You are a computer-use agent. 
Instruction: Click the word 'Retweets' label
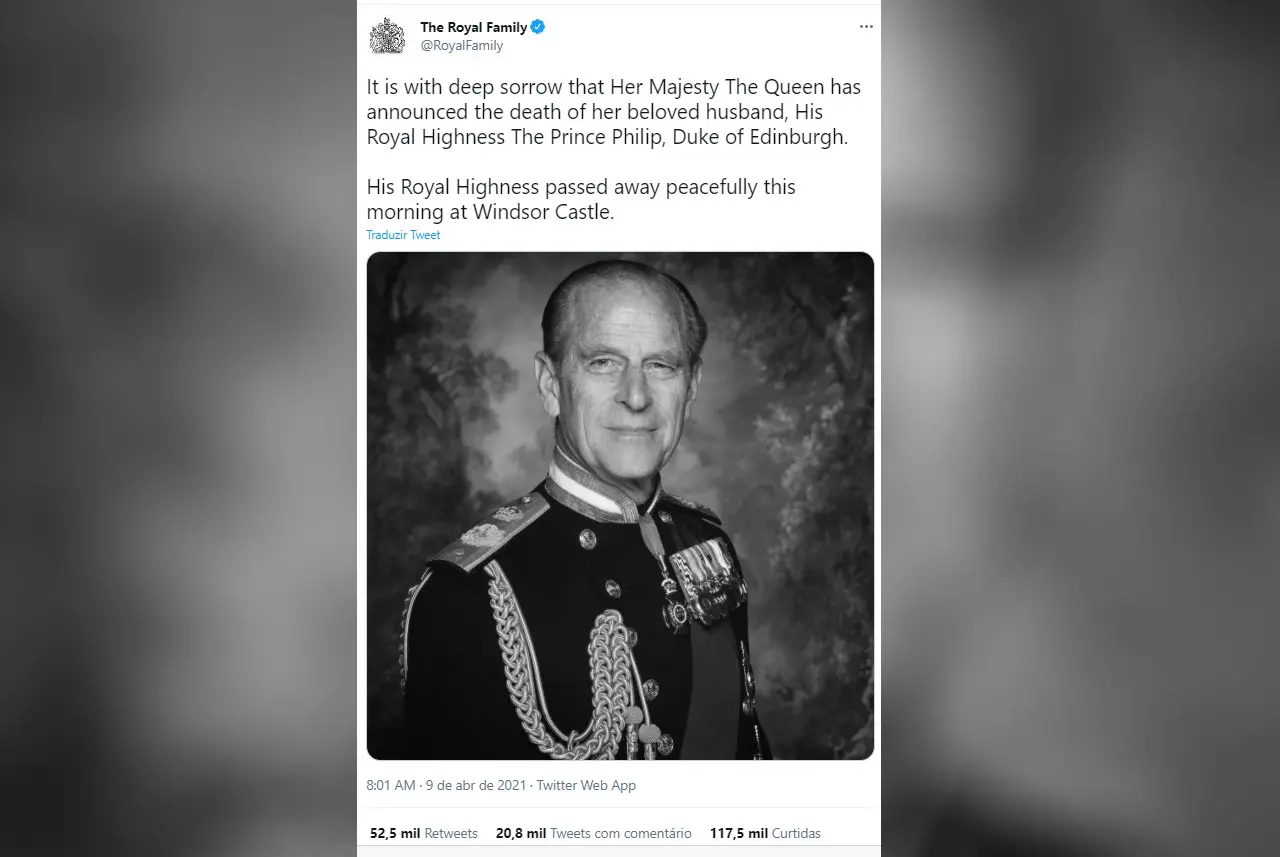[451, 833]
